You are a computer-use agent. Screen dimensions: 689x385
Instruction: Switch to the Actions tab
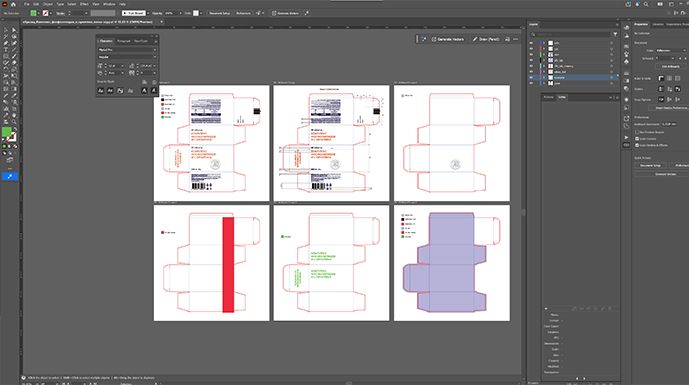coord(548,97)
